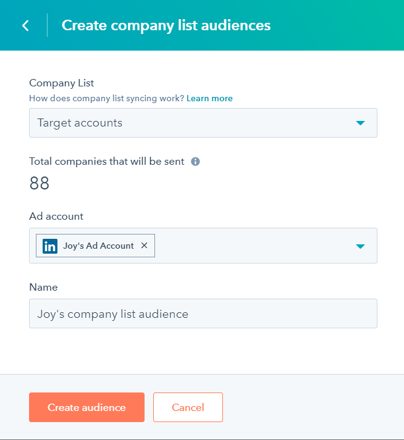404x440 pixels.
Task: Select the Joy's Ad Account tag text
Action: click(x=98, y=246)
